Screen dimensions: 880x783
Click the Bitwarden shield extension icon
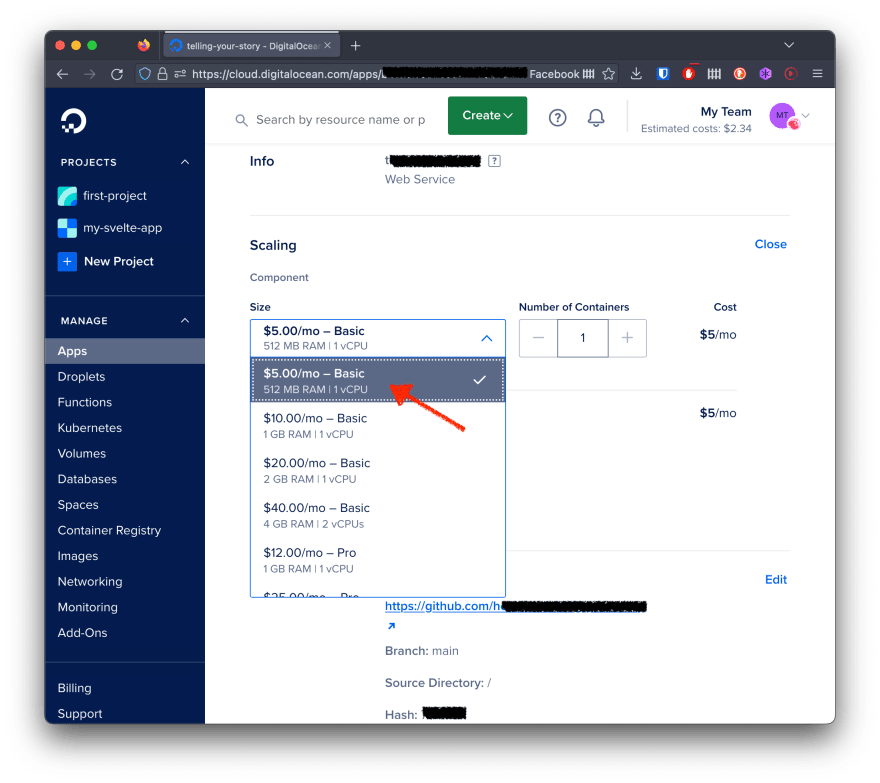[663, 74]
